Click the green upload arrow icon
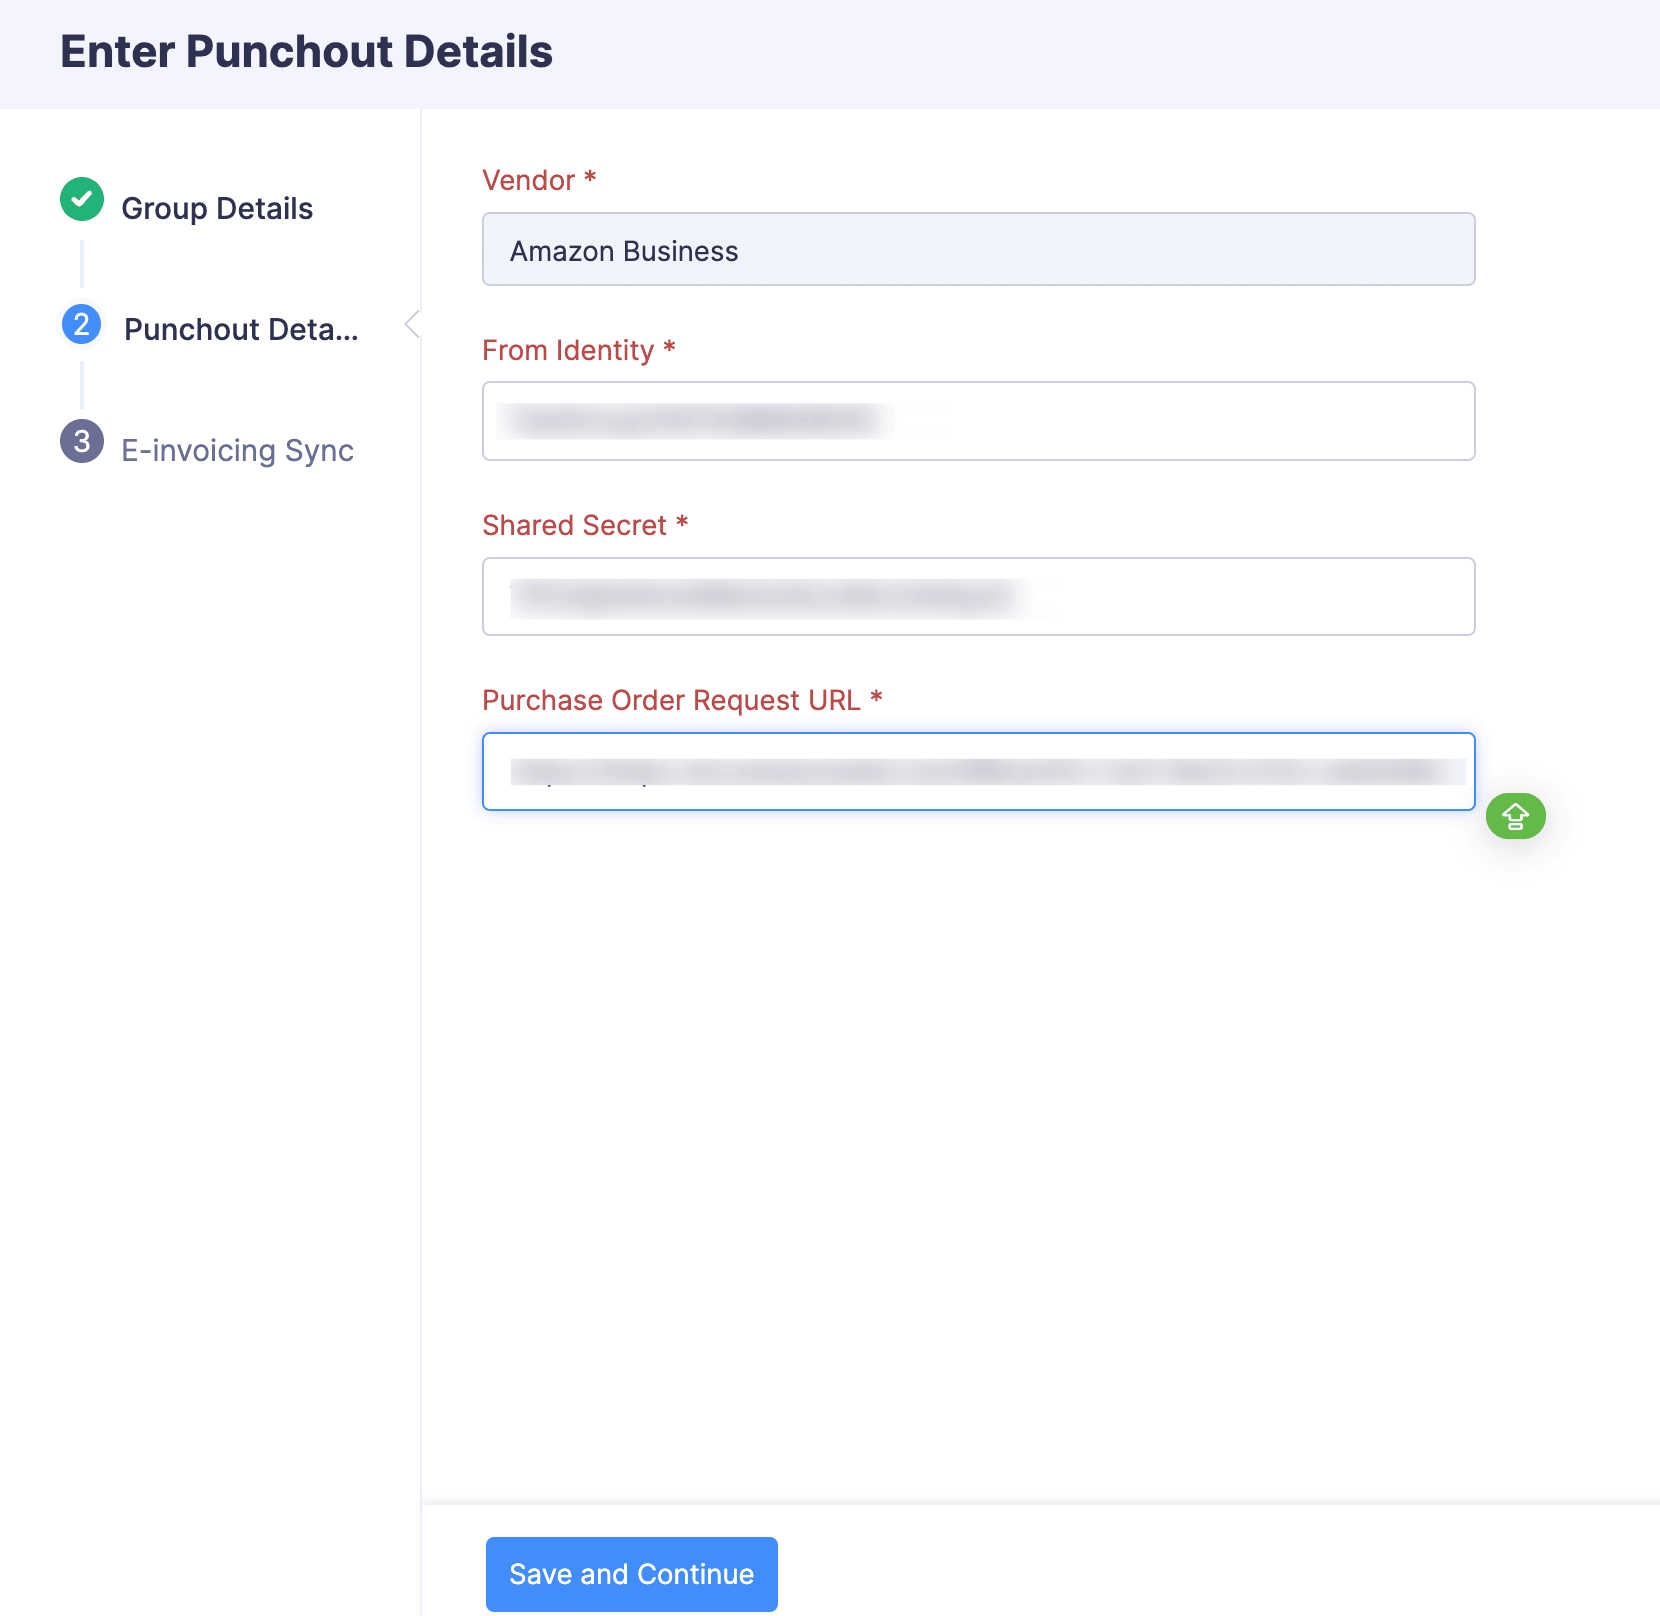The height and width of the screenshot is (1616, 1660). coord(1515,816)
